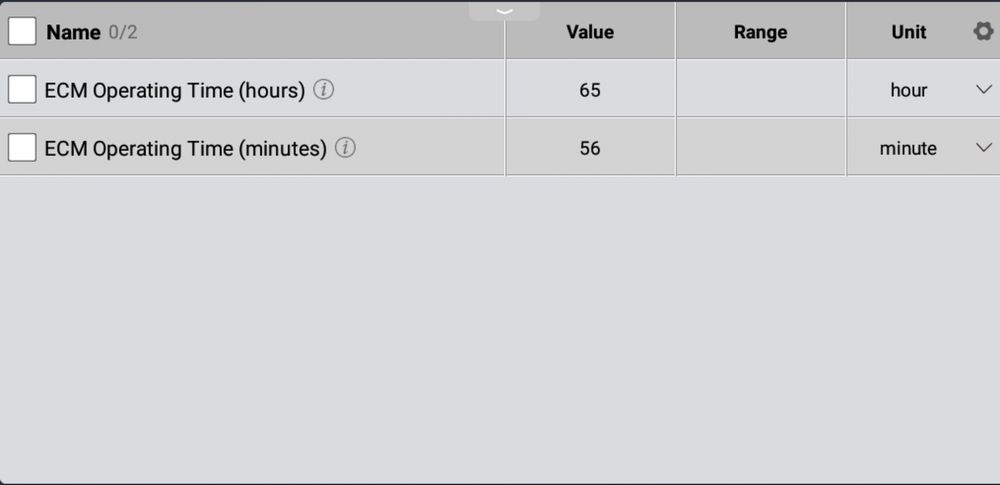
Task: Click the Name column header
Action: point(73,32)
